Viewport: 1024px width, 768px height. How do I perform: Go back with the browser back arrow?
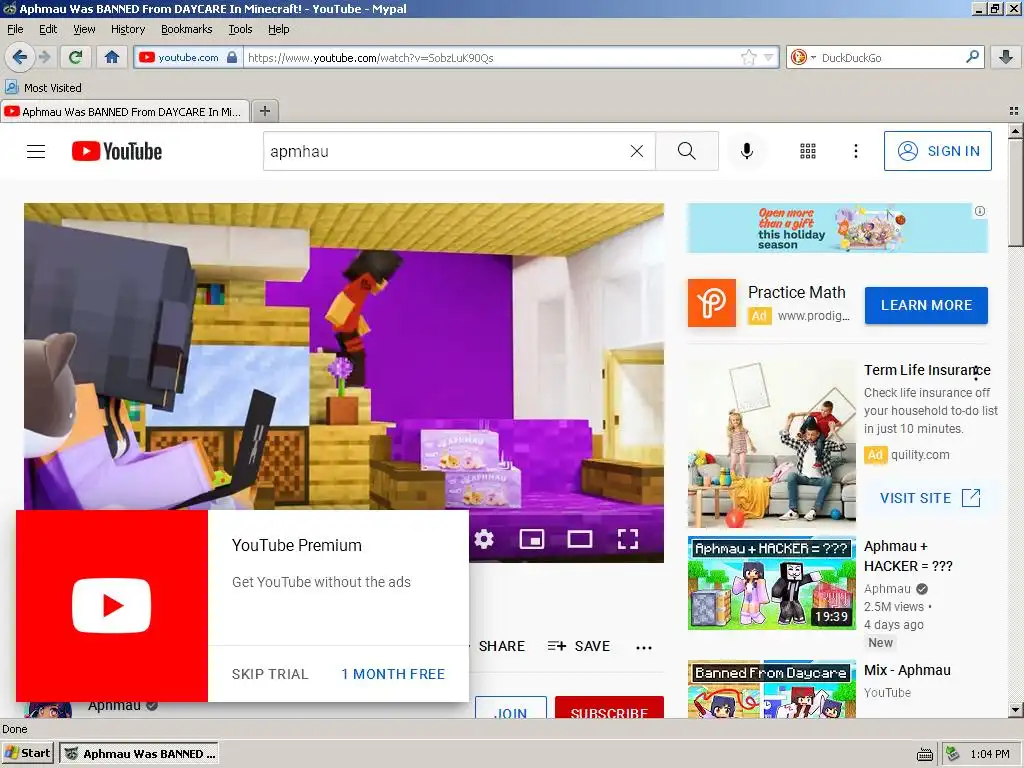(20, 57)
